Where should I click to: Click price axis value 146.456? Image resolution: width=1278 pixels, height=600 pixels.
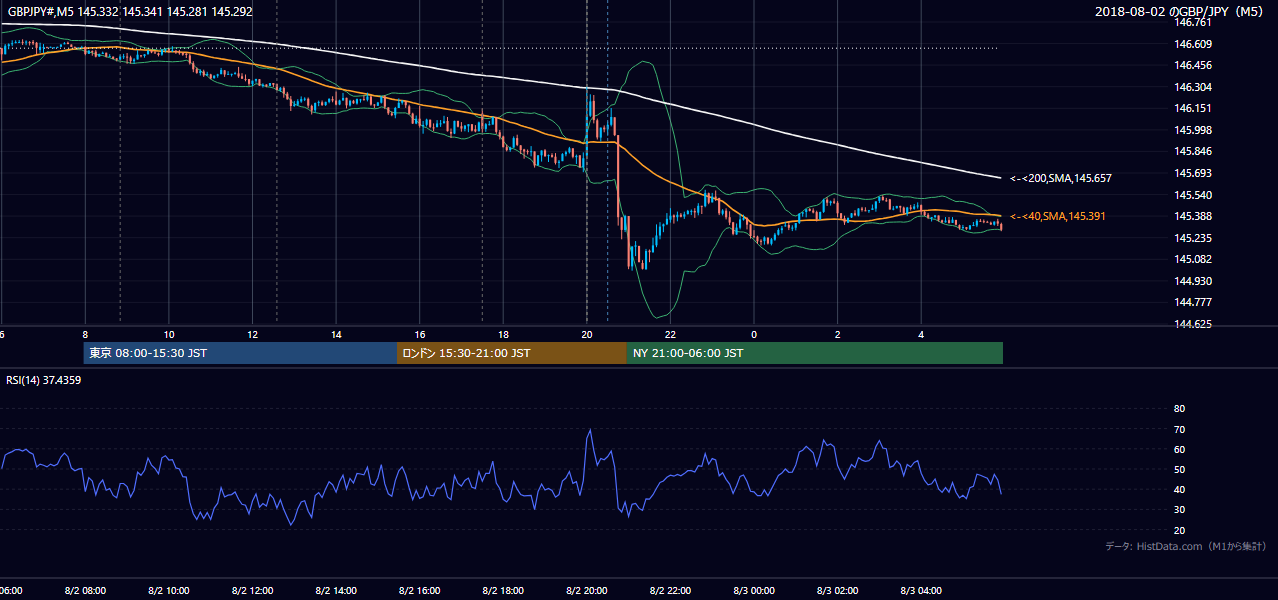tap(1193, 65)
